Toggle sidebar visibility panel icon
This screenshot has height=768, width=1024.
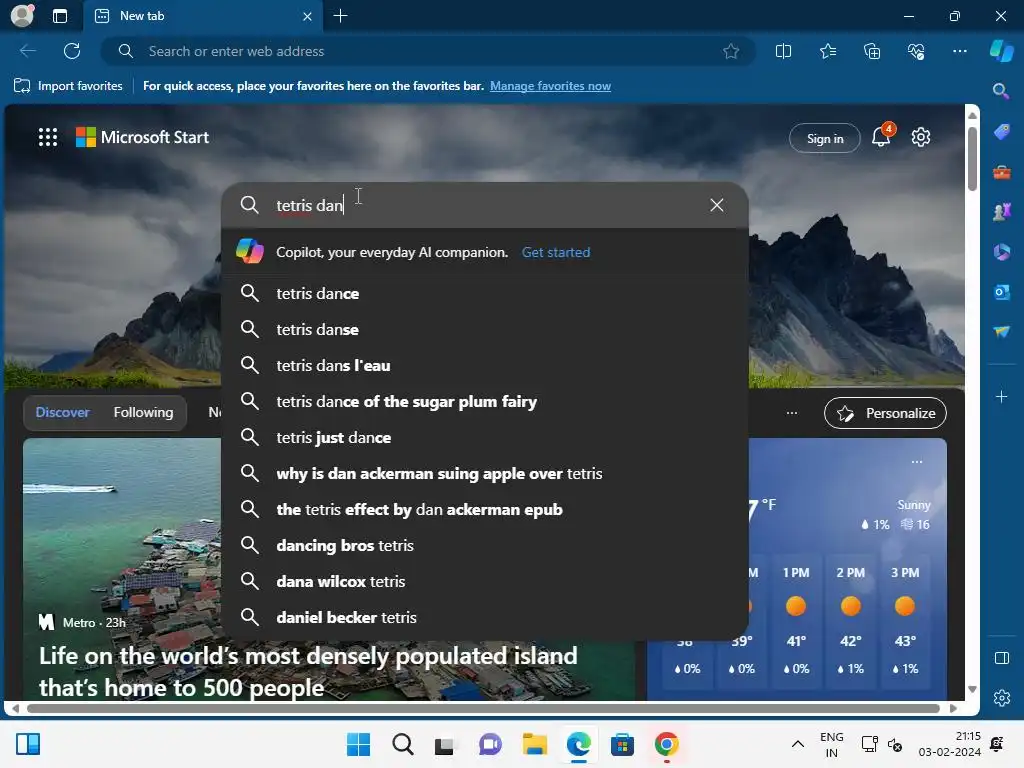(1001, 658)
